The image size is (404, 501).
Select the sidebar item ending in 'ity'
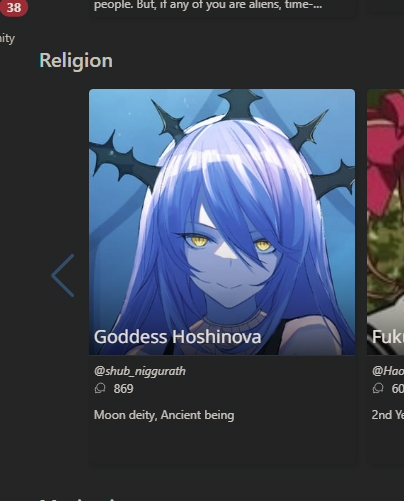point(7,39)
